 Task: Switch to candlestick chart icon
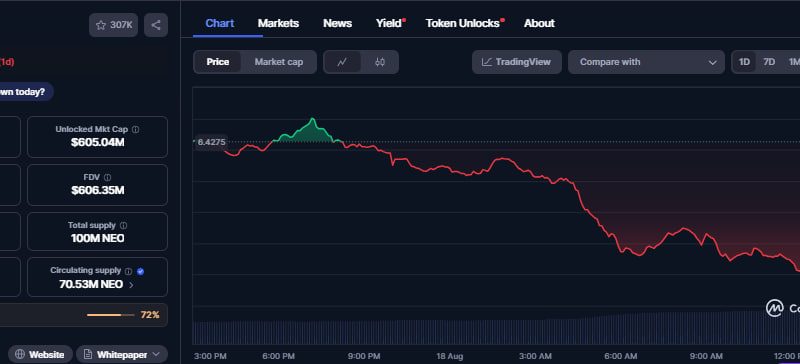click(x=380, y=62)
